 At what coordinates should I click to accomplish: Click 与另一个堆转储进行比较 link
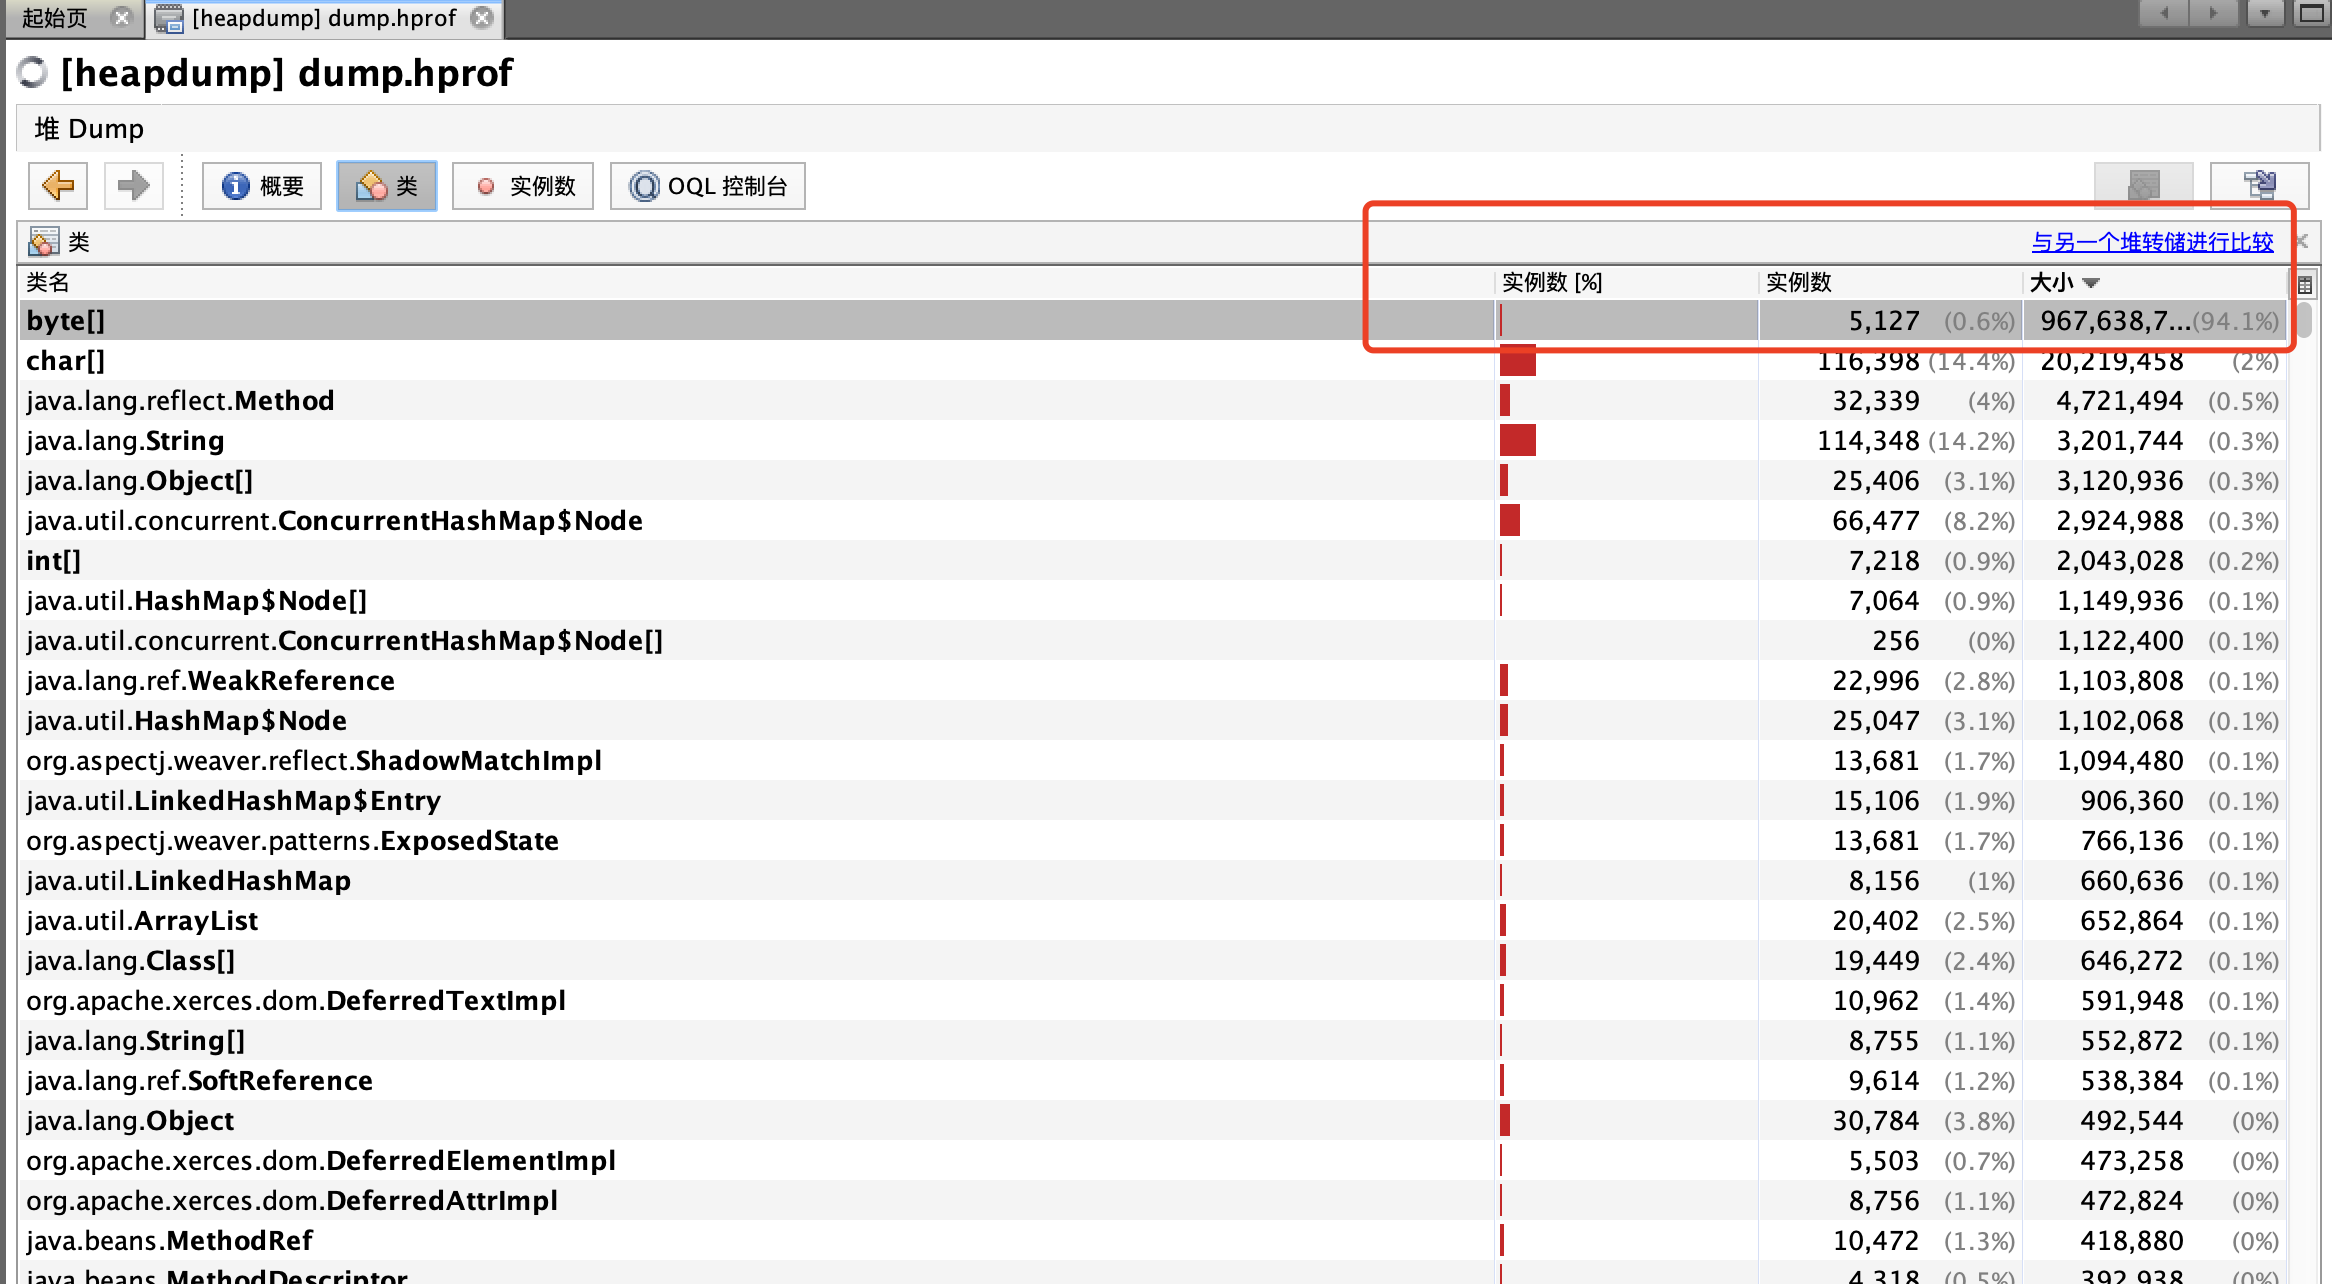click(x=2152, y=242)
